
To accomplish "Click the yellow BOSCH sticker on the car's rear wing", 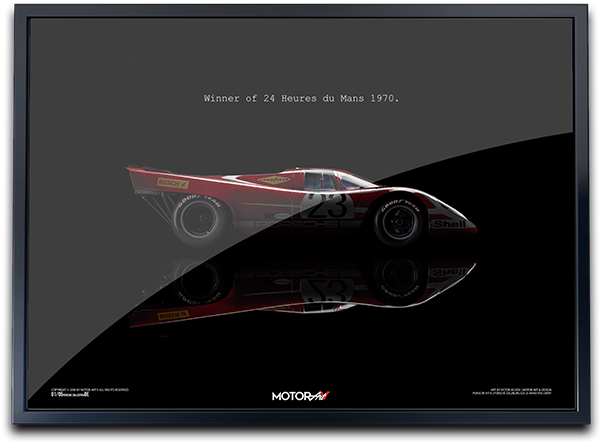I will (172, 183).
